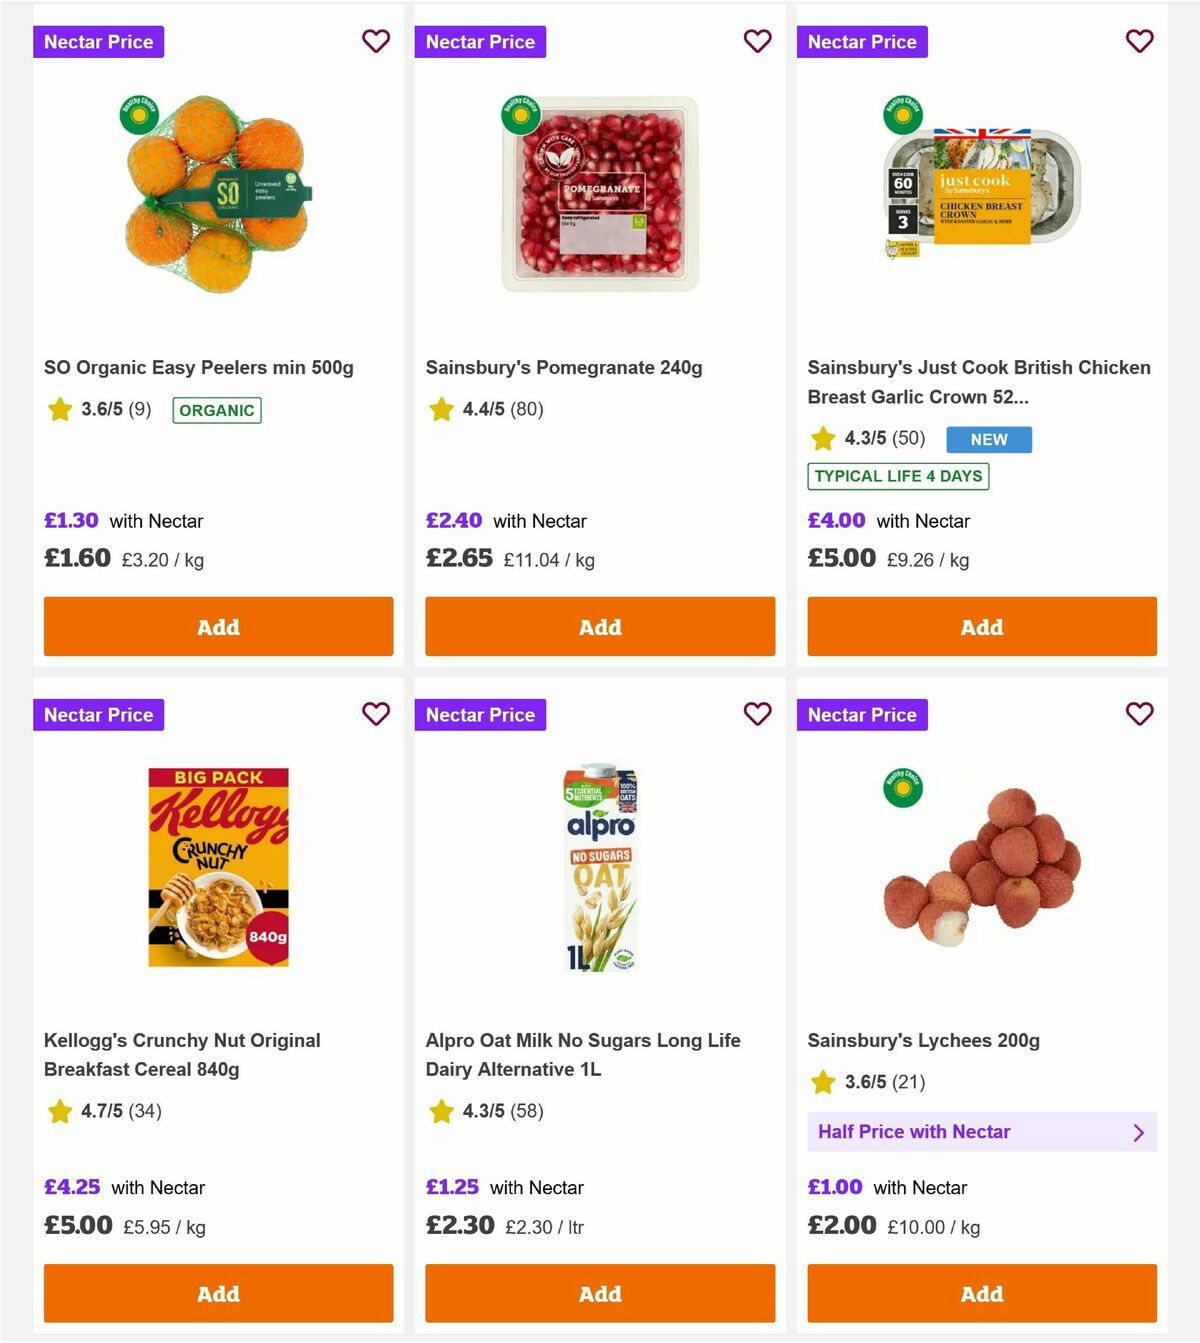
Task: Select the Nectar Price badge on Pomegranate
Action: coord(480,41)
